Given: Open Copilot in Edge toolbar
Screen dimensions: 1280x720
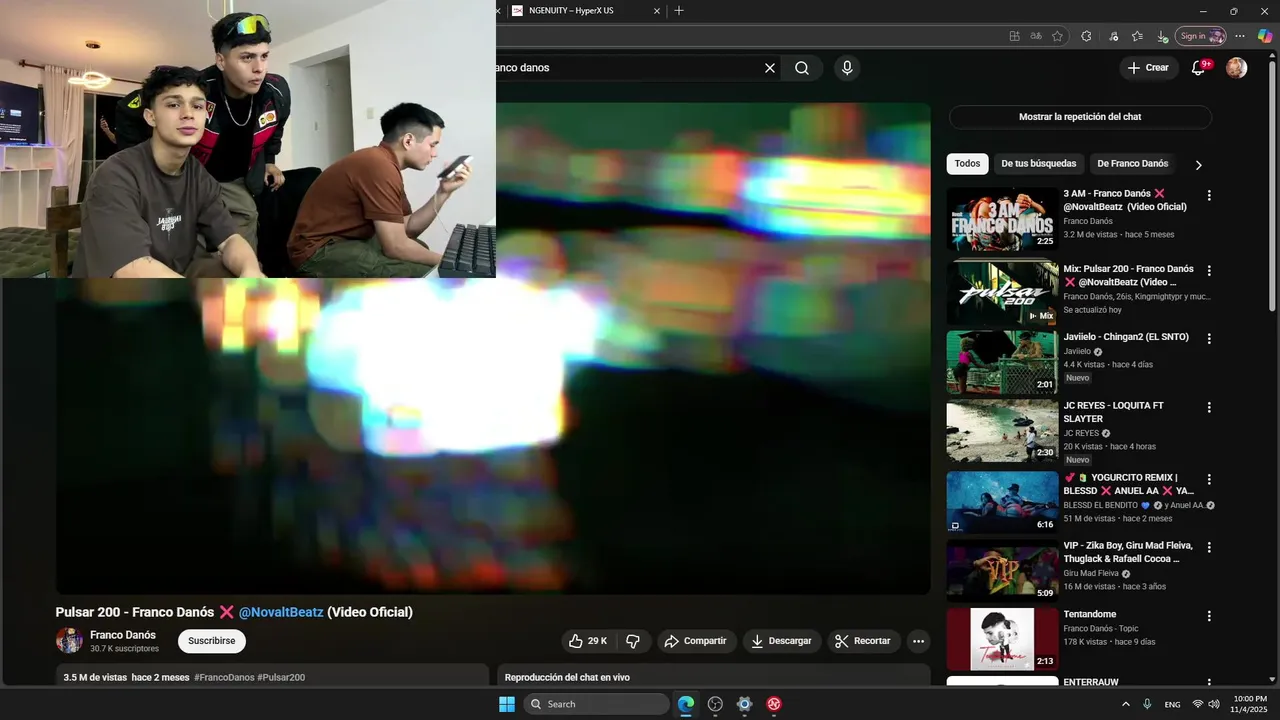Looking at the screenshot, I should [x=1265, y=36].
